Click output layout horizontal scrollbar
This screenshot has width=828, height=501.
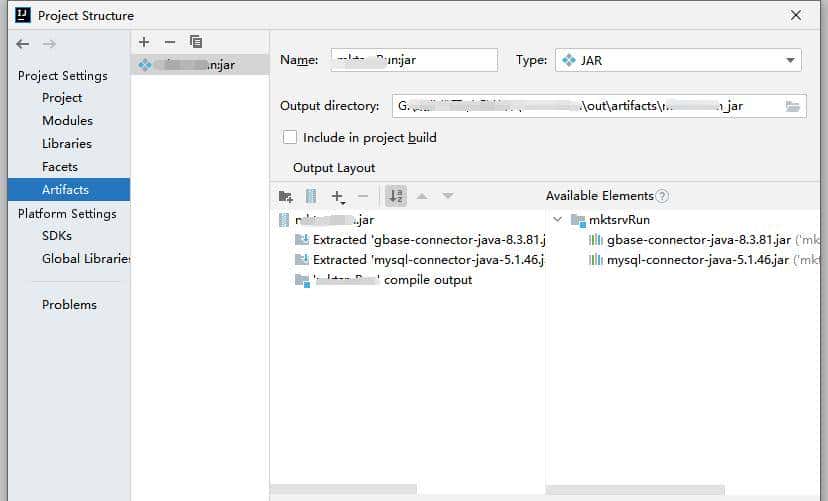[x=343, y=490]
